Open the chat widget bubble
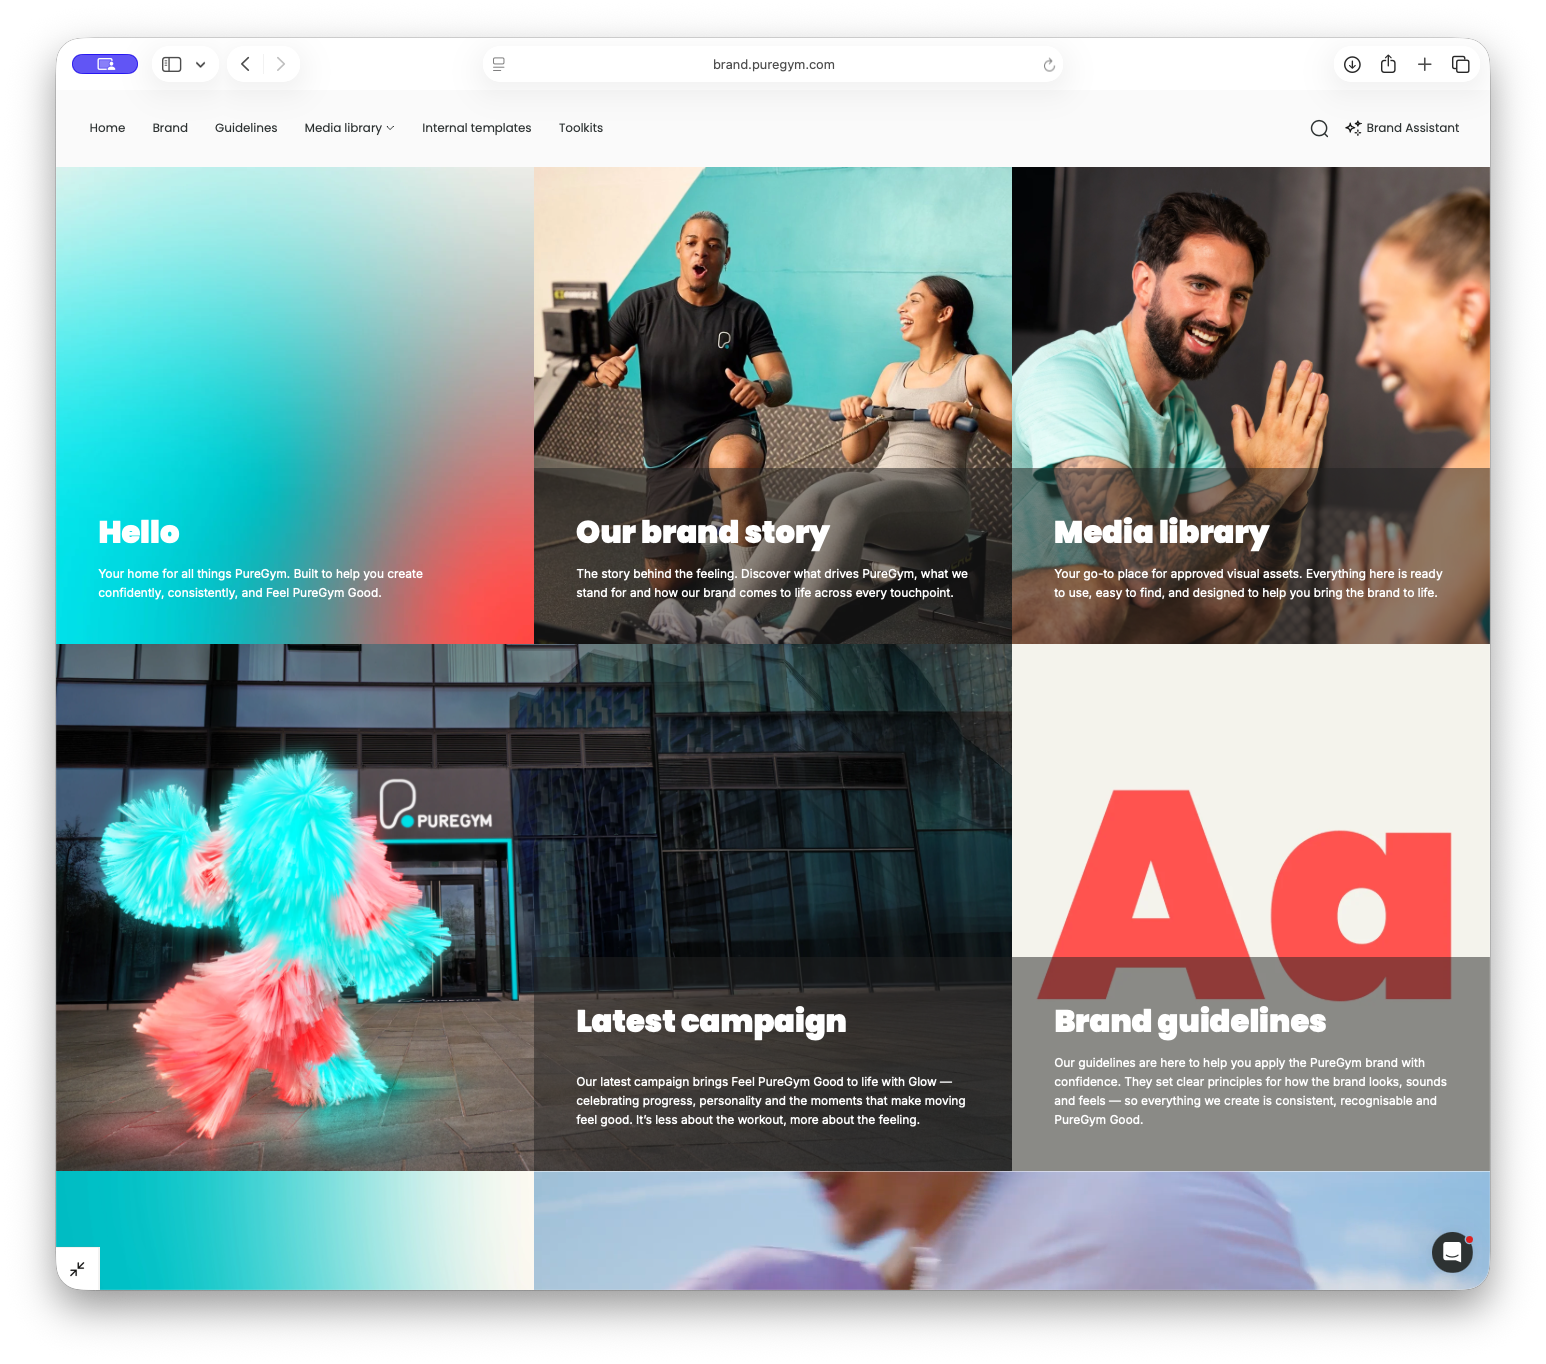Image resolution: width=1546 pixels, height=1364 pixels. [x=1452, y=1252]
